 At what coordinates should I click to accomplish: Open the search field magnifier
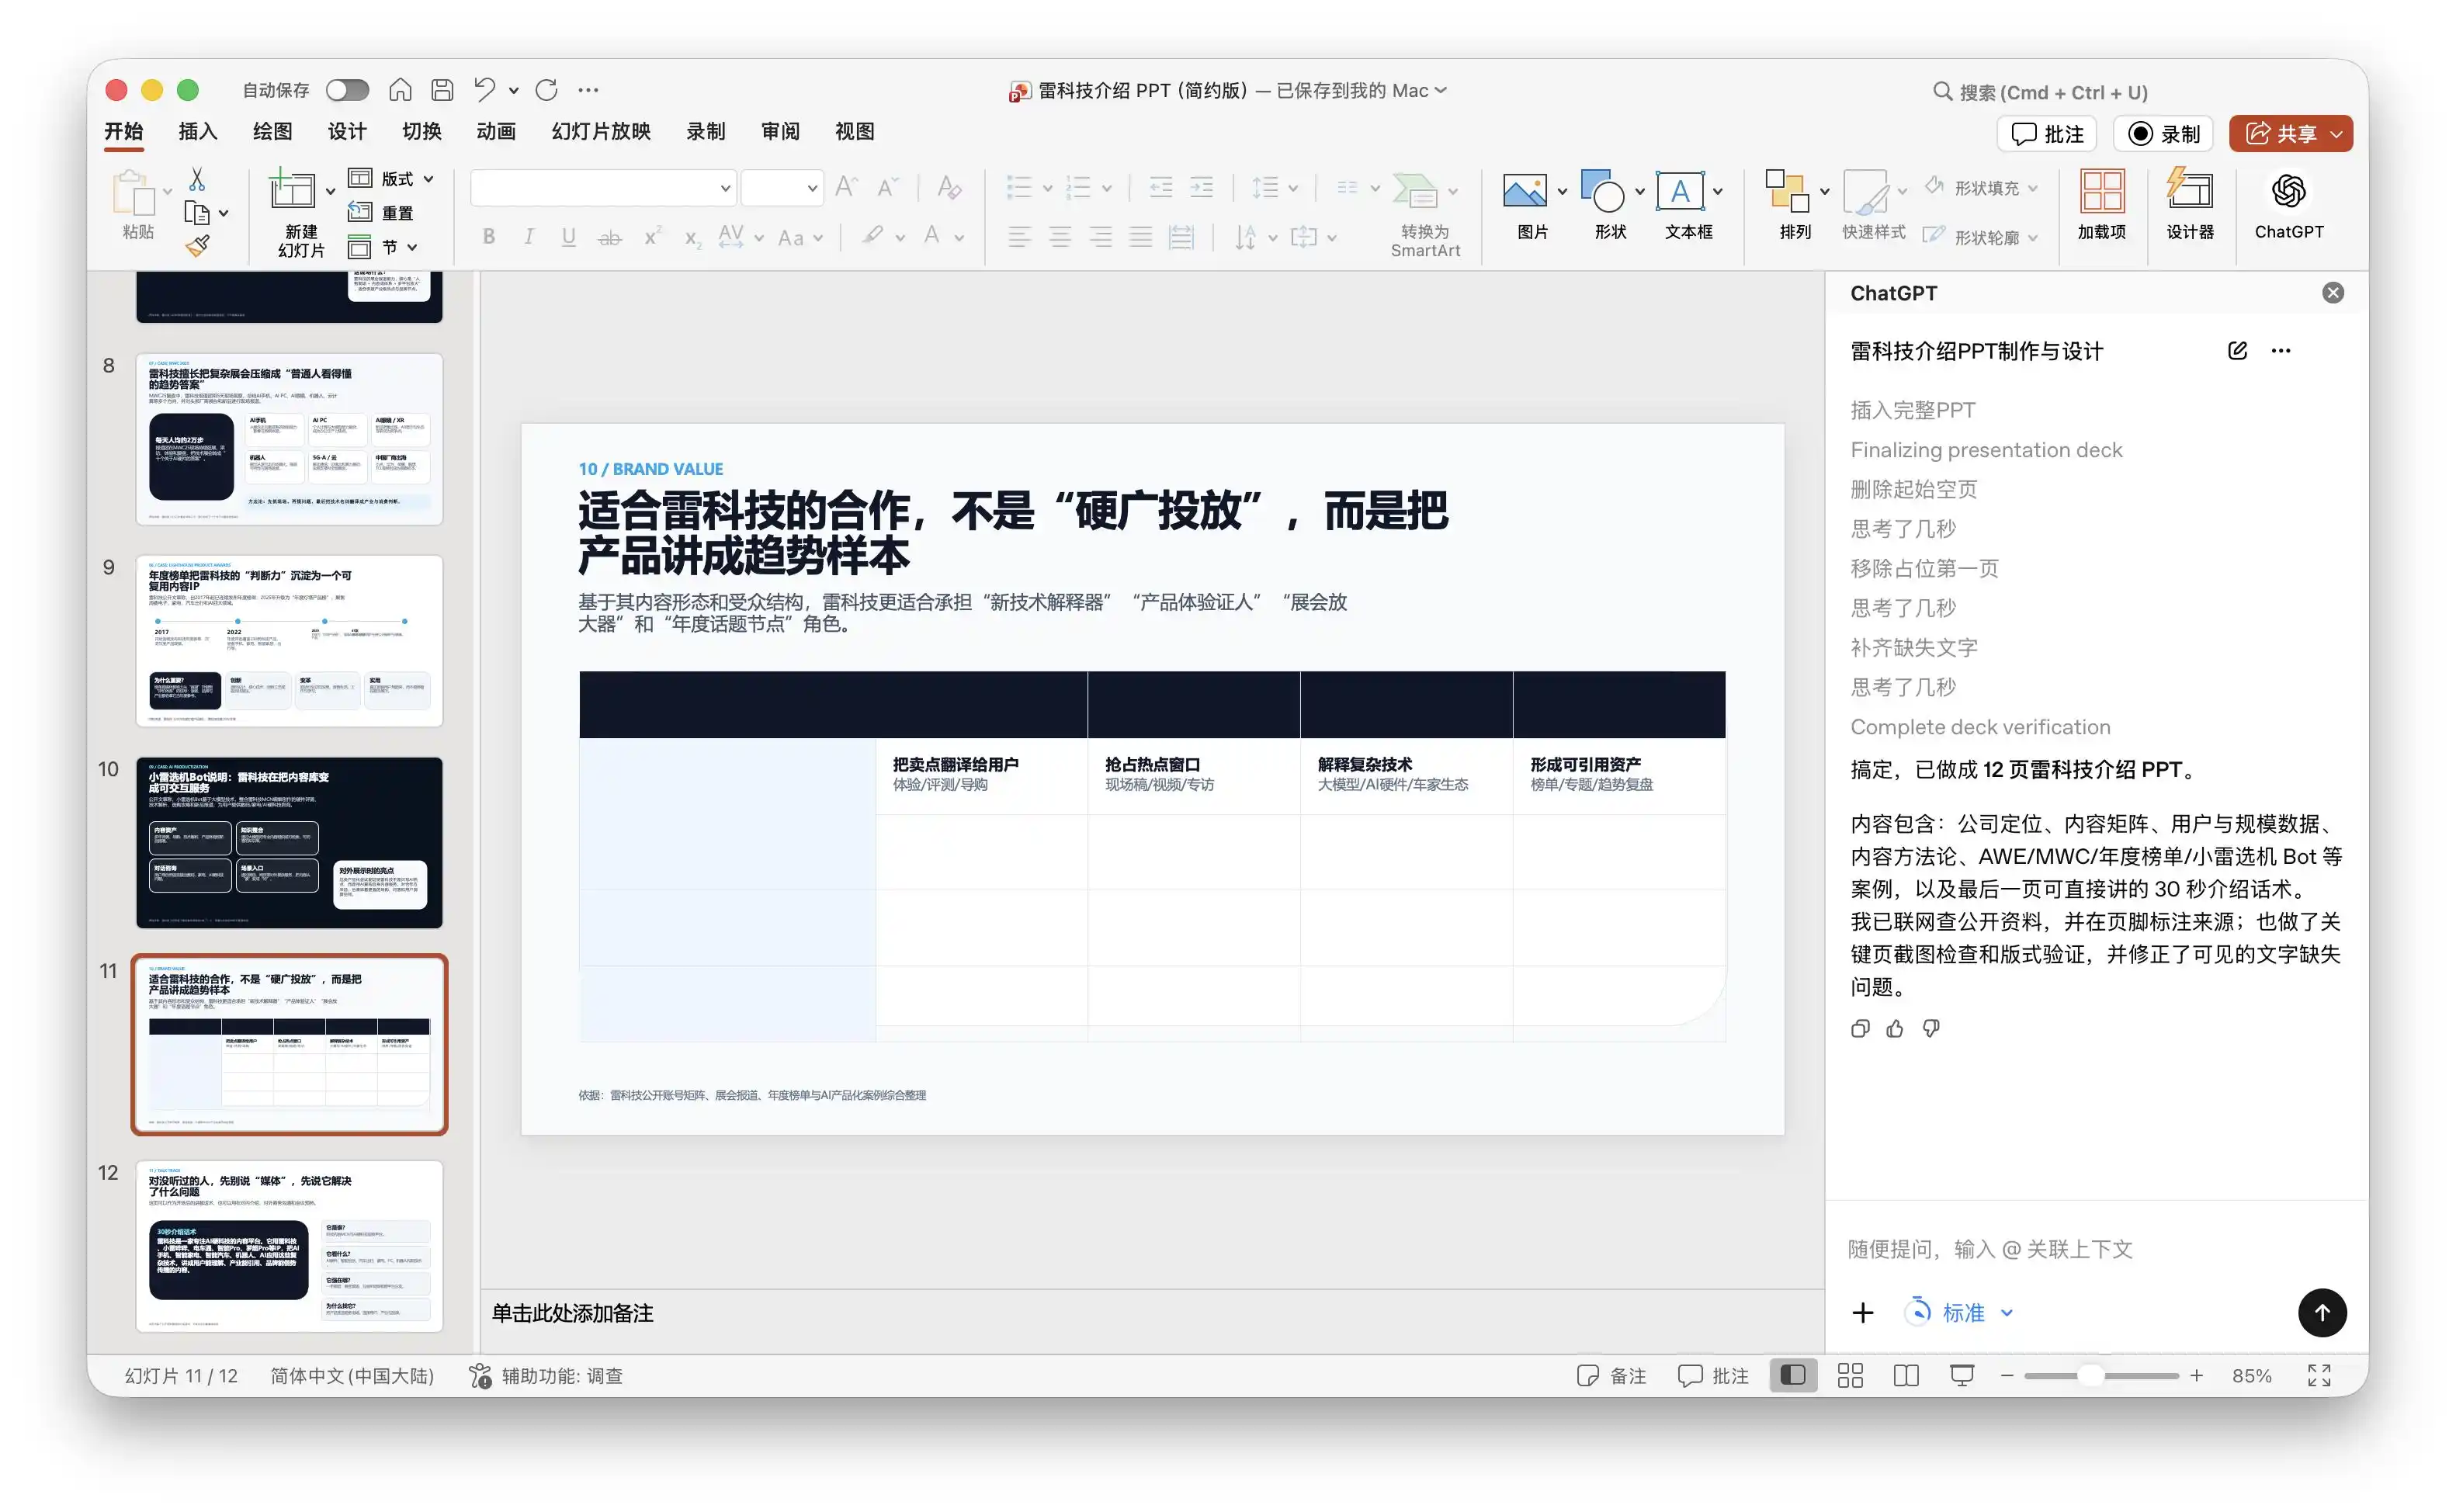click(1942, 92)
